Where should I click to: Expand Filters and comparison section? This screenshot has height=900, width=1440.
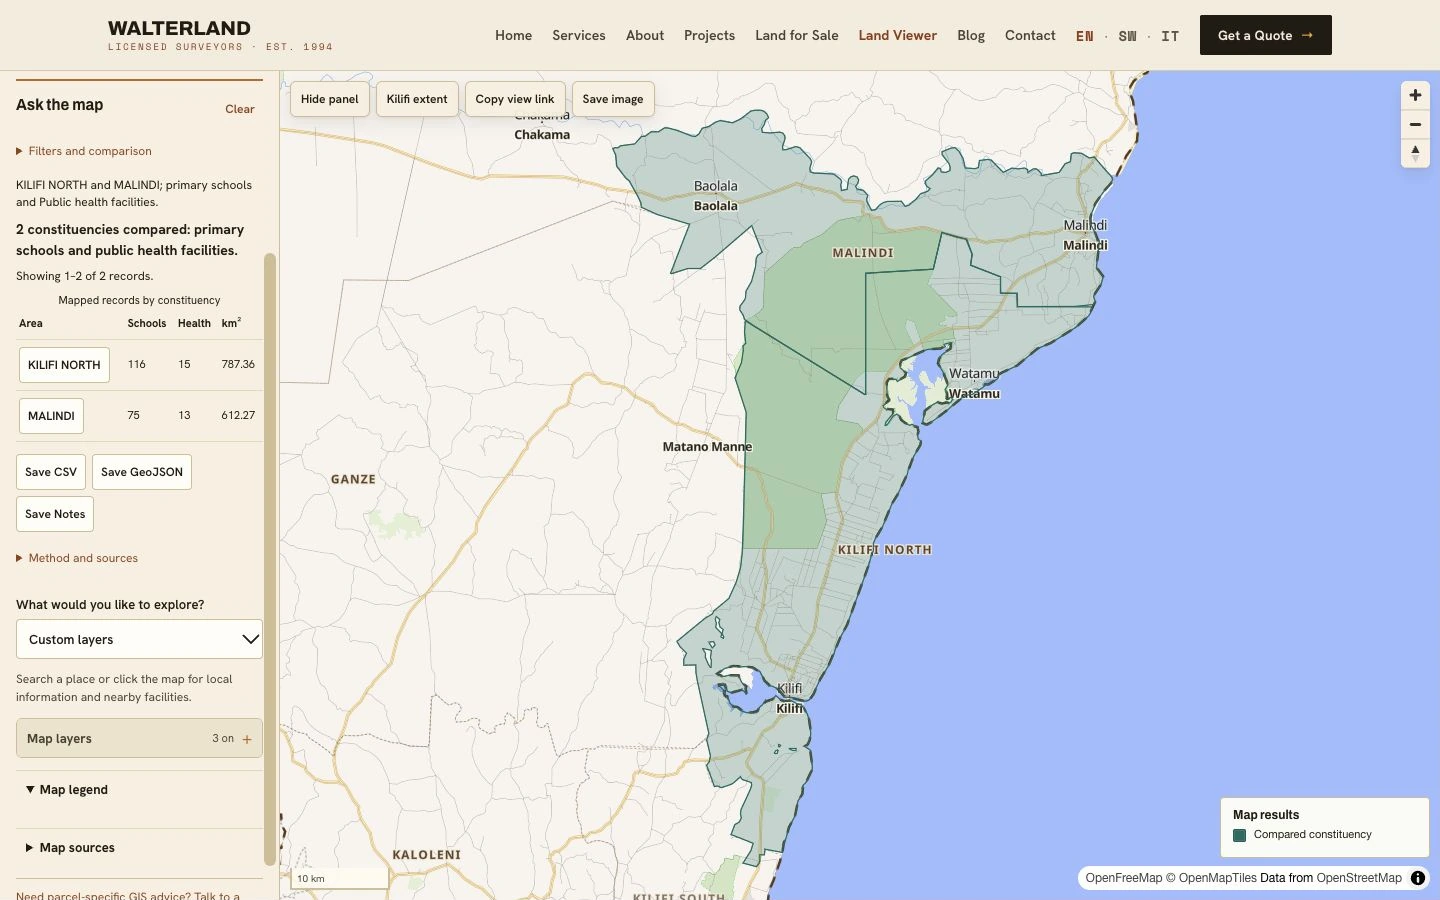(x=84, y=151)
